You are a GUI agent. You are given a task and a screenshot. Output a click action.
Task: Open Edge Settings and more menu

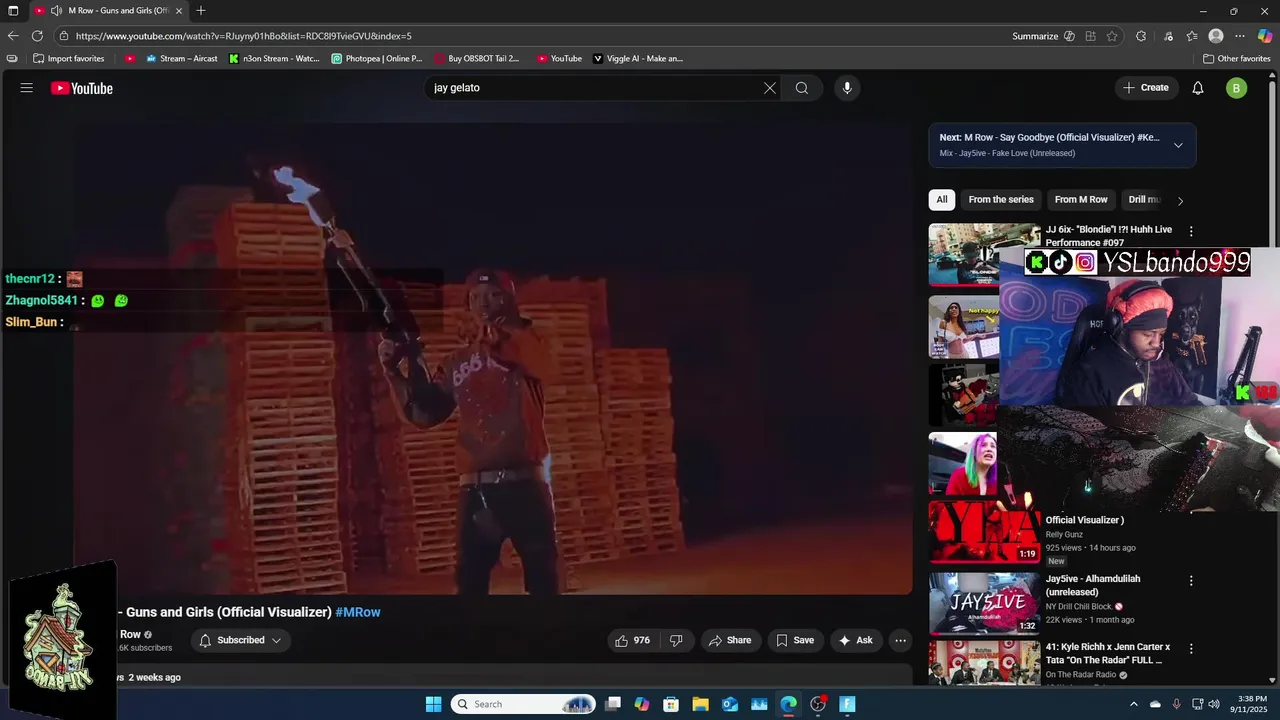(1240, 36)
